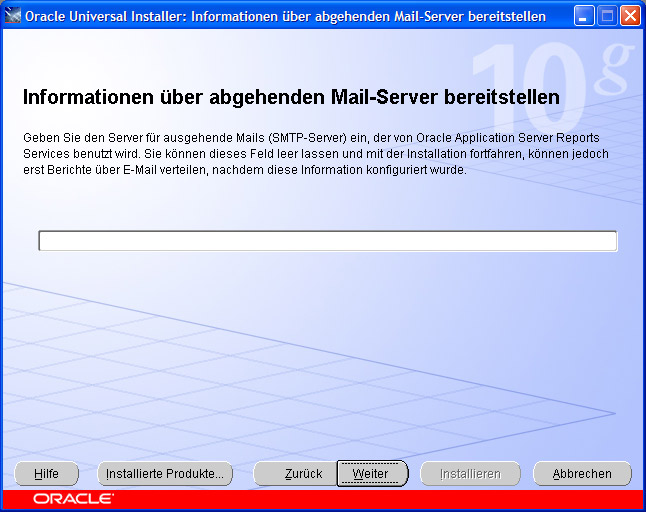The image size is (646, 512).
Task: Go back with the Zurück button
Action: [x=295, y=474]
